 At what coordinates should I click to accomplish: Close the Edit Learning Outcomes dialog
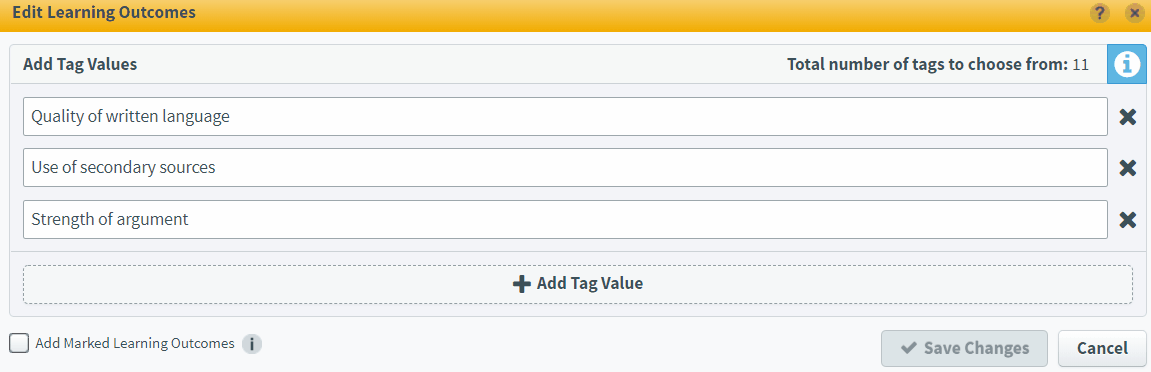[x=1134, y=13]
